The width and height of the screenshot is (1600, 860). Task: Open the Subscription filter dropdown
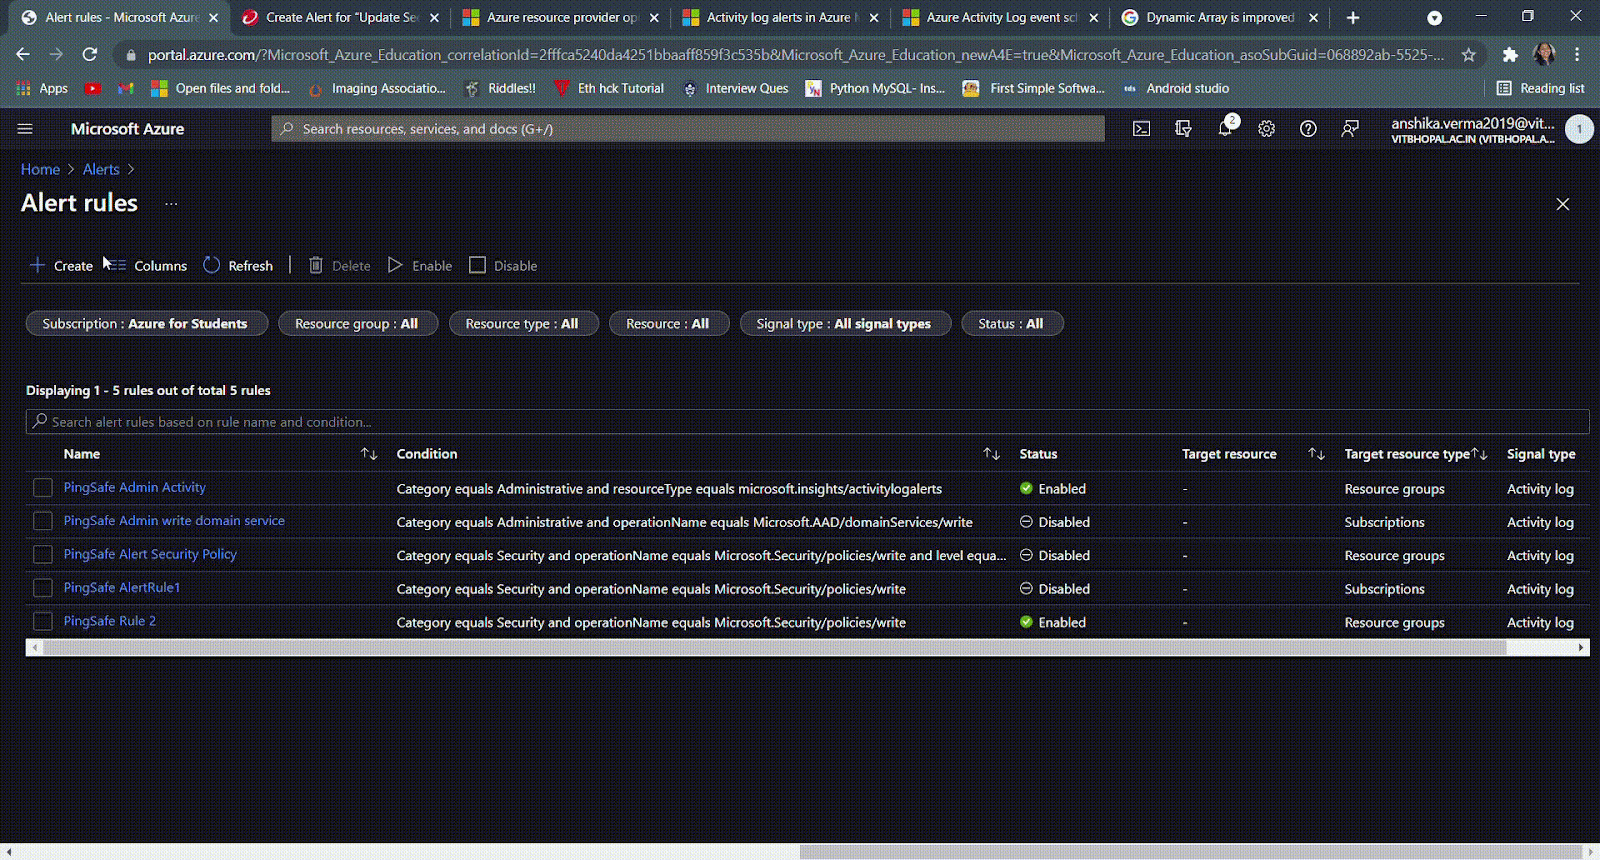click(x=146, y=324)
